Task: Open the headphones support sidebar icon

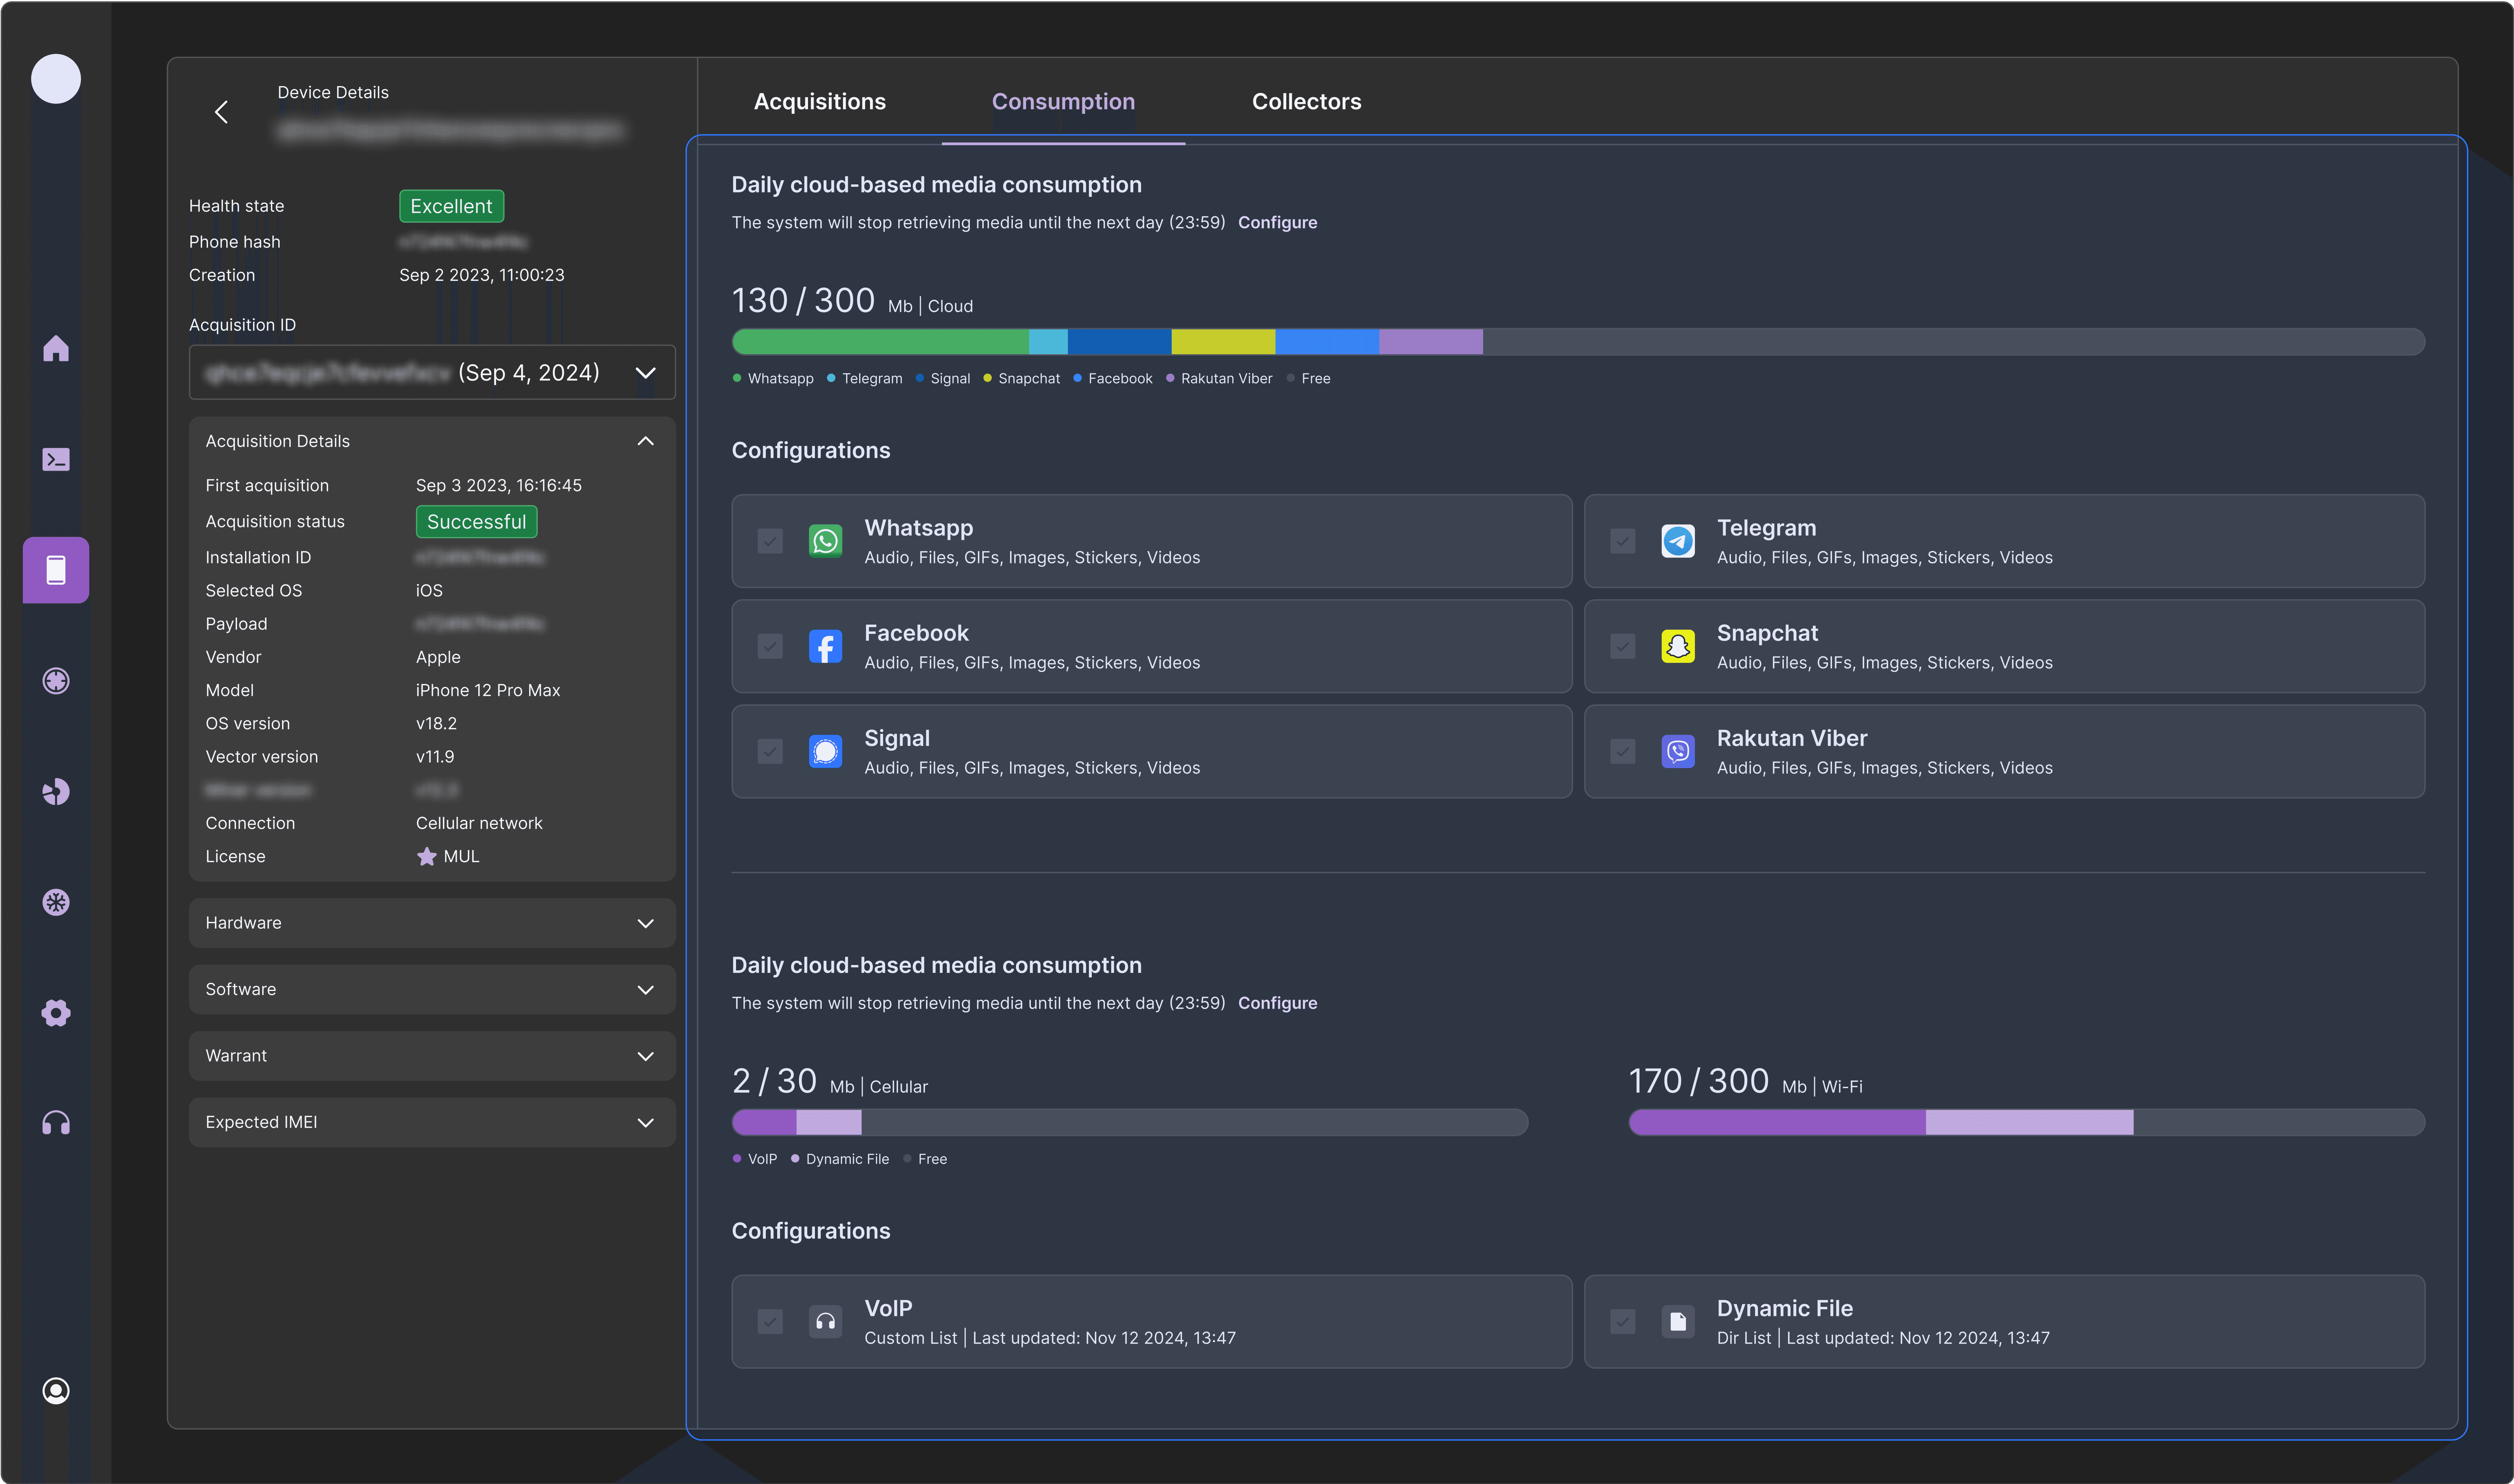Action: click(56, 1123)
